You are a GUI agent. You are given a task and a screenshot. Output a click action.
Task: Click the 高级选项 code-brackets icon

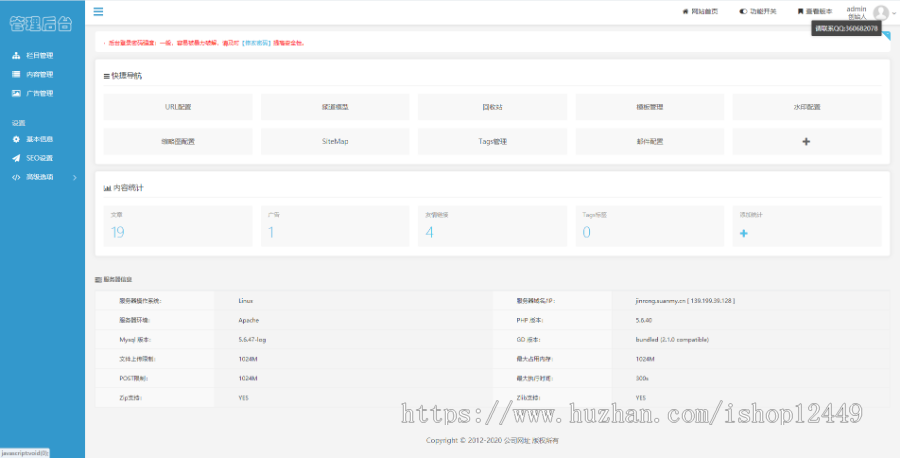tap(16, 177)
